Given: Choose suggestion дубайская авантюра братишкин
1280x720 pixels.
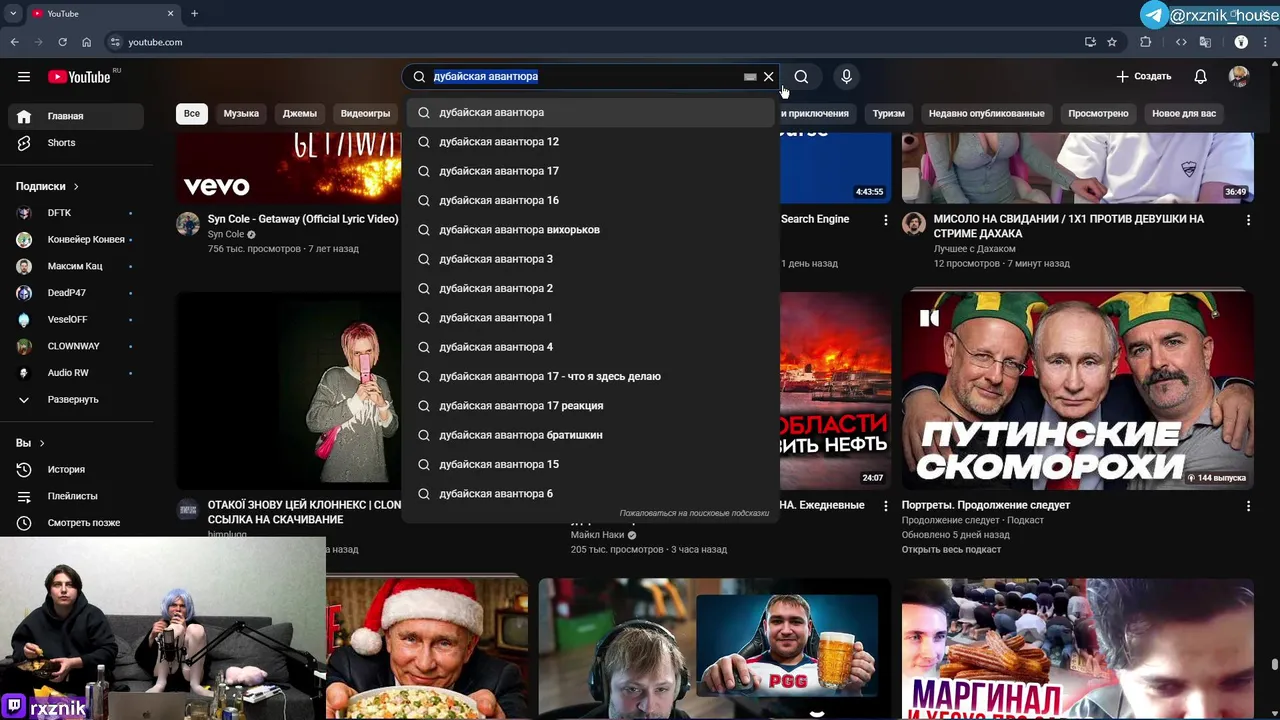Looking at the screenshot, I should click(x=591, y=435).
